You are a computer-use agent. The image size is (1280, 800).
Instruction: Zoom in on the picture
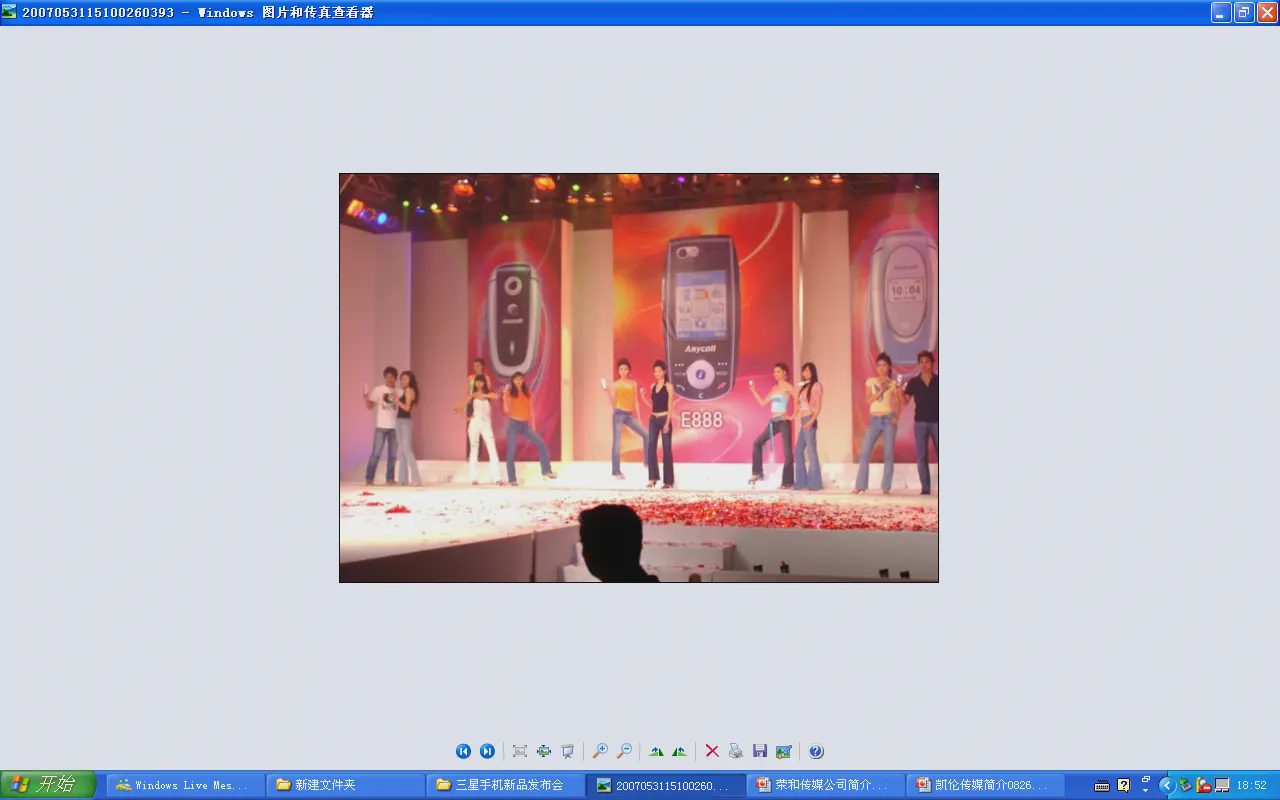pyautogui.click(x=600, y=751)
